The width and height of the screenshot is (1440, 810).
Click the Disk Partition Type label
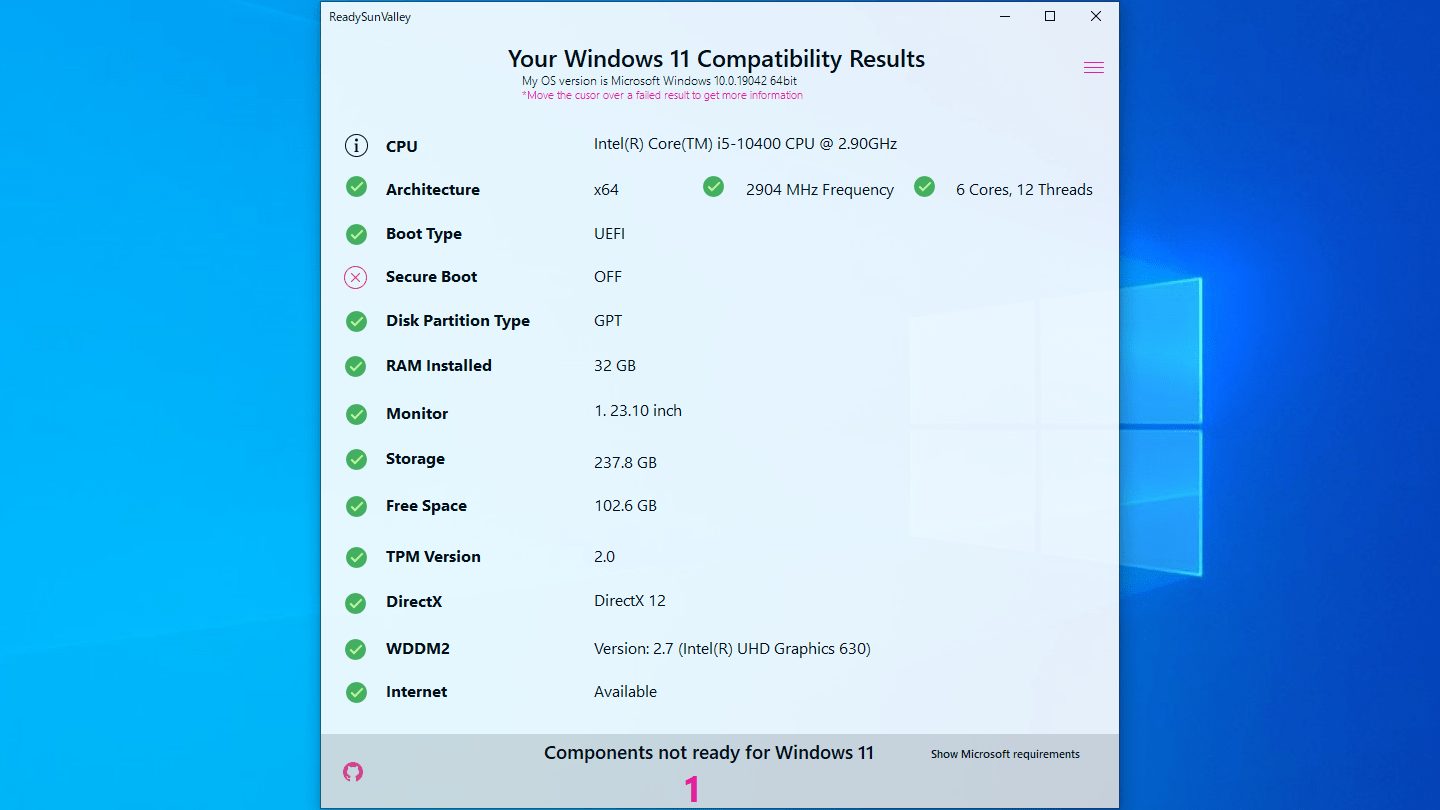point(458,321)
